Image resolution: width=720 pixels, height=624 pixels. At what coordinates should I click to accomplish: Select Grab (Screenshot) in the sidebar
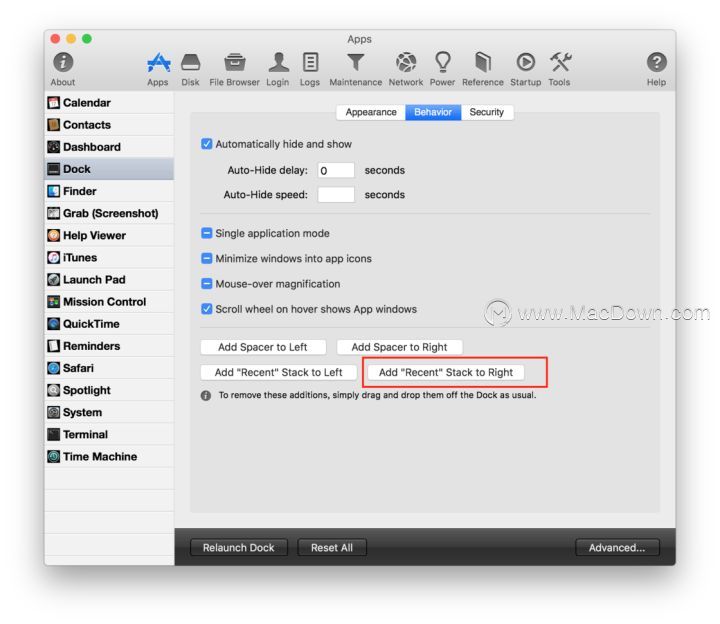tap(109, 213)
